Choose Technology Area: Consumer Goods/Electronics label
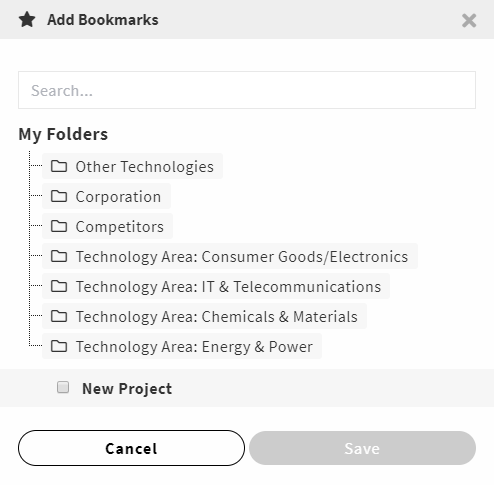494x485 pixels. coord(242,256)
